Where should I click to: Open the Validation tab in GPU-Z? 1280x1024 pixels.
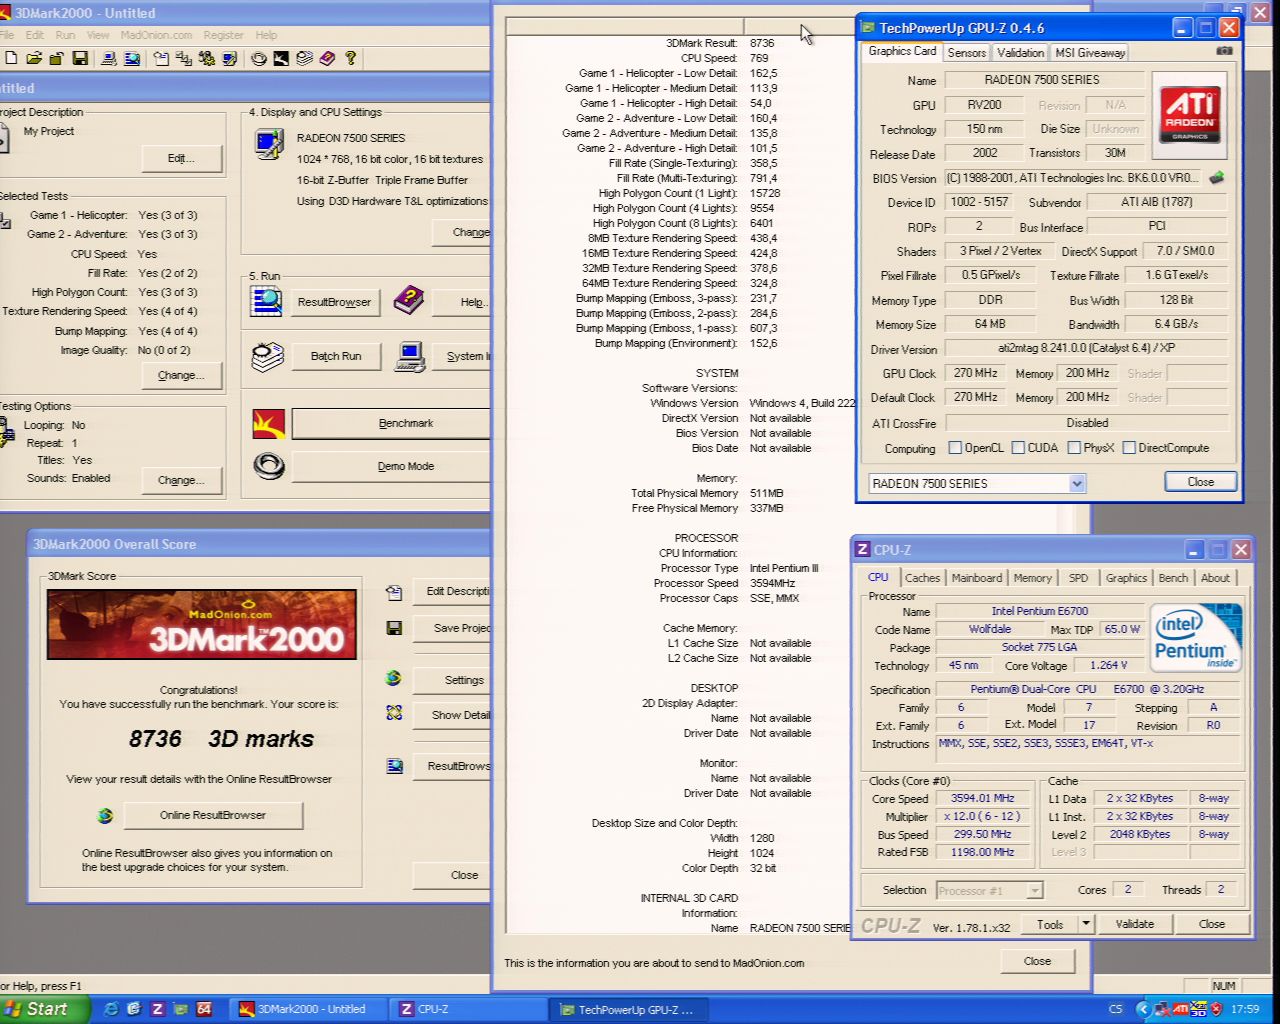click(x=1020, y=52)
